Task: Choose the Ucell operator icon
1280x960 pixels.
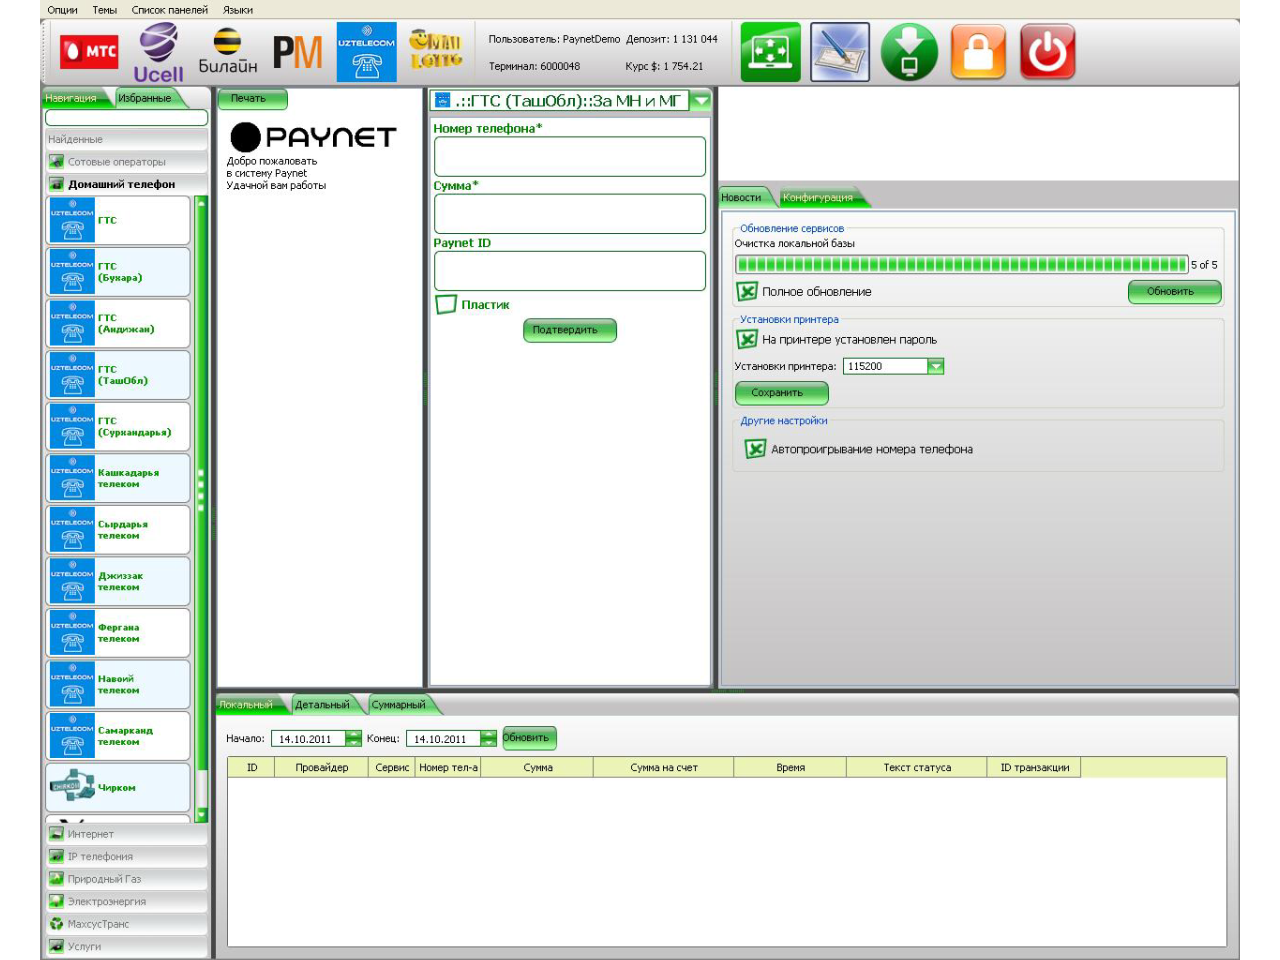Action: pos(158,52)
